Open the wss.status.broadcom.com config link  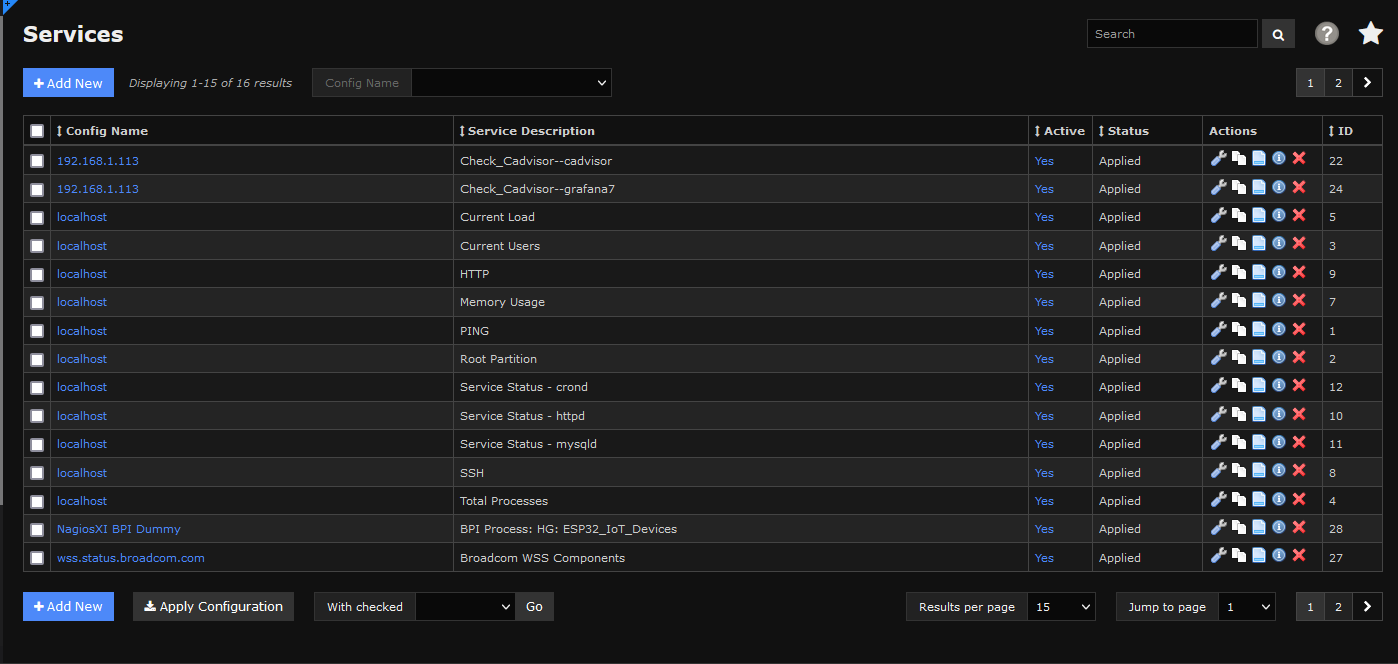130,558
